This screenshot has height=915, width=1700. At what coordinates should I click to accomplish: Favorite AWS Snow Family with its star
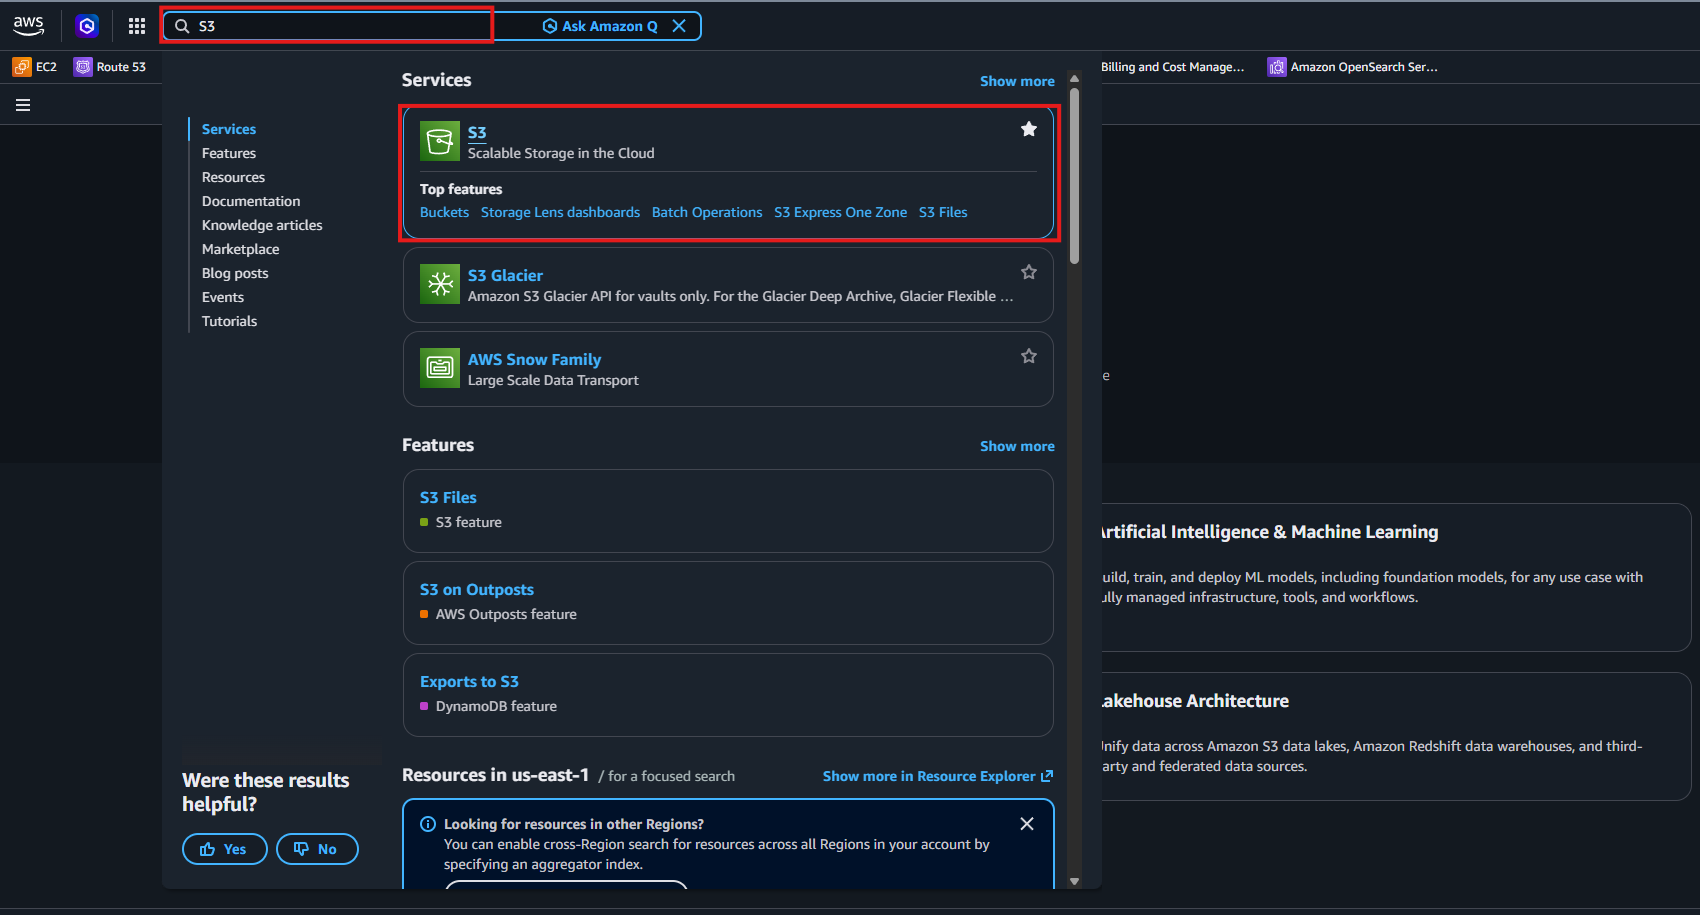coord(1028,356)
